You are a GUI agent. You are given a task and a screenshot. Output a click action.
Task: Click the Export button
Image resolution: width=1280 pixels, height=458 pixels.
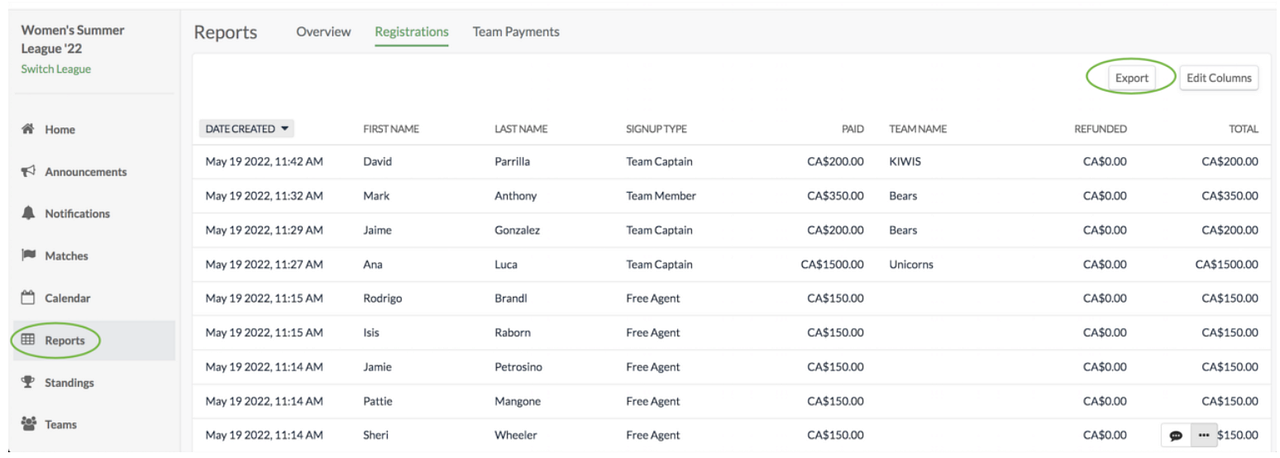tap(1132, 78)
